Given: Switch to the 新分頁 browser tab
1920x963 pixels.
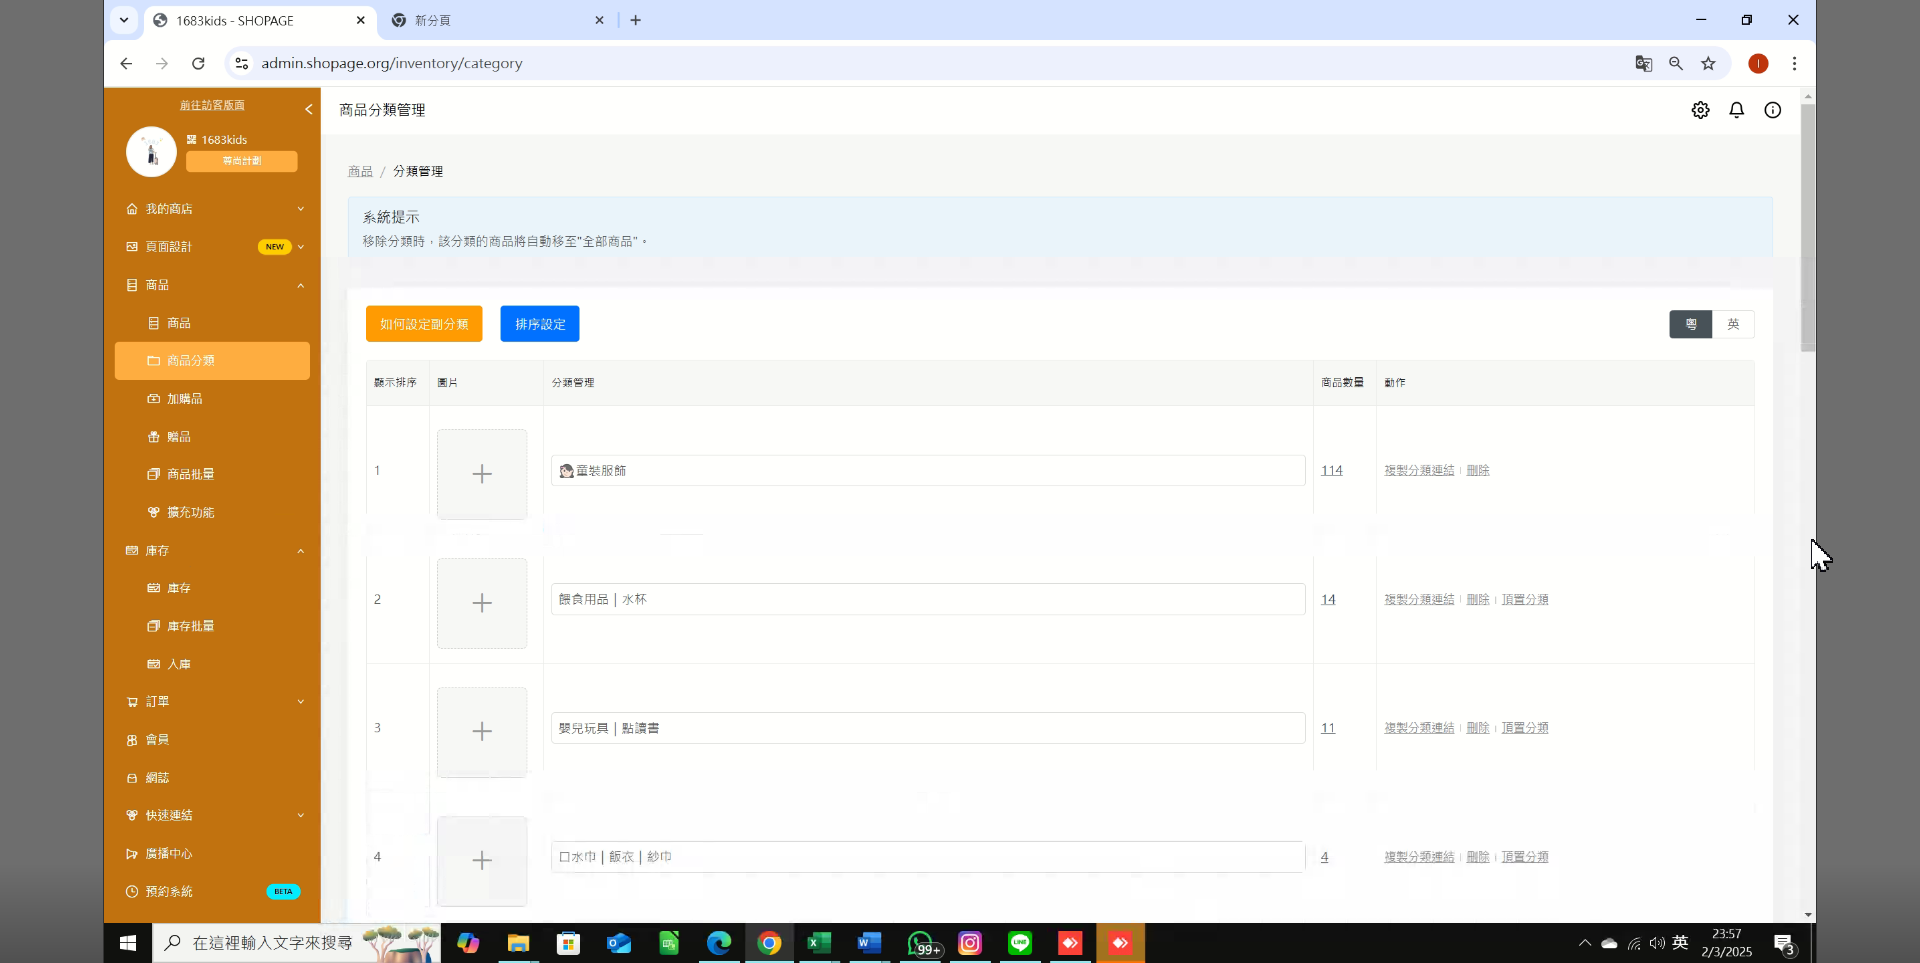Looking at the screenshot, I should (497, 20).
